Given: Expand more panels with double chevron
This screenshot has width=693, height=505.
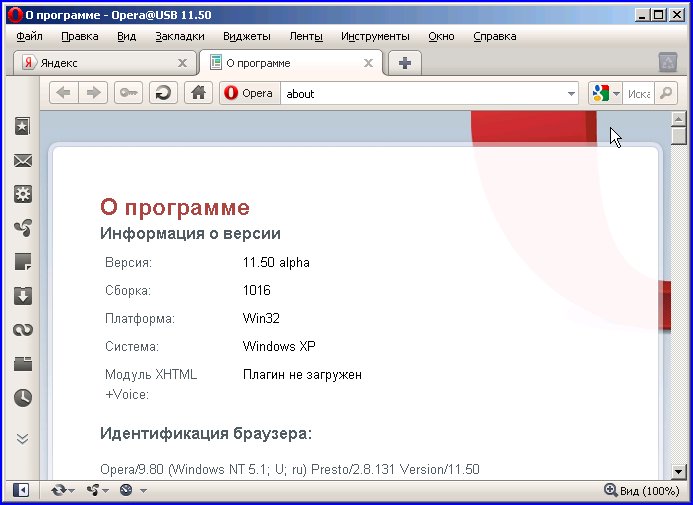Looking at the screenshot, I should tap(23, 439).
